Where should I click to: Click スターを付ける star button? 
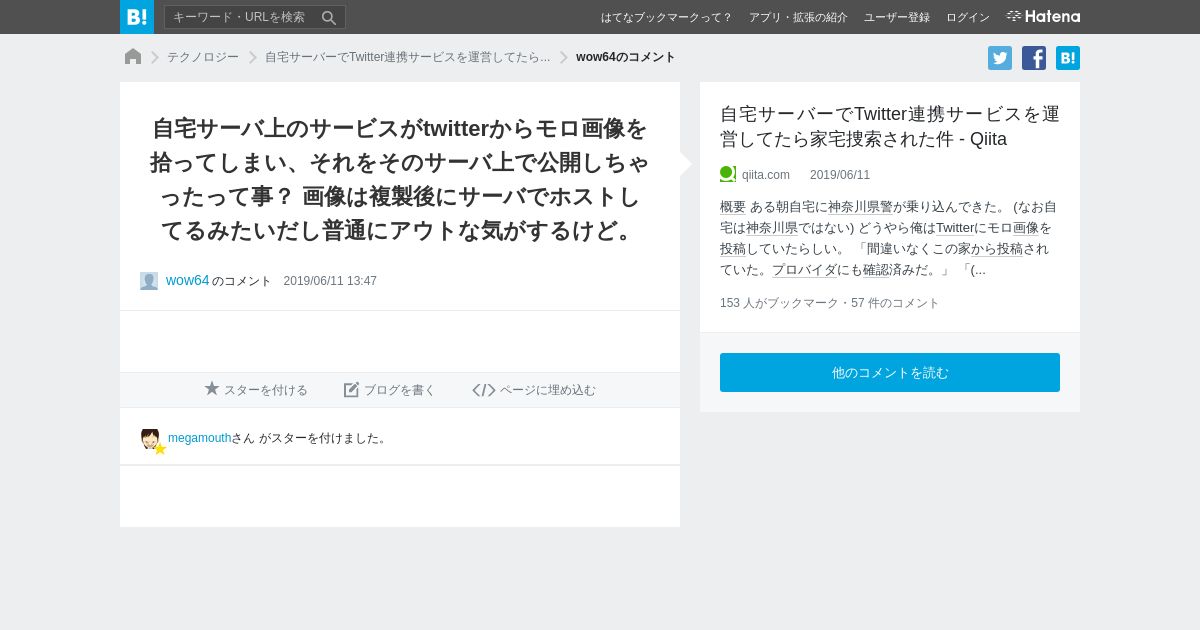[x=256, y=390]
